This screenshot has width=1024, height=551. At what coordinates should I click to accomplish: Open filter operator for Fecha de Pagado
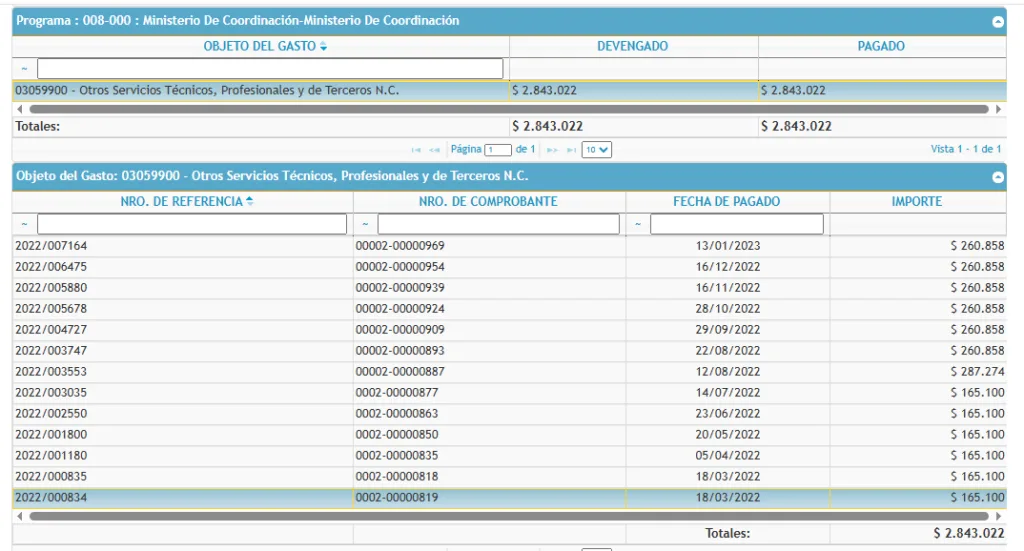point(638,225)
